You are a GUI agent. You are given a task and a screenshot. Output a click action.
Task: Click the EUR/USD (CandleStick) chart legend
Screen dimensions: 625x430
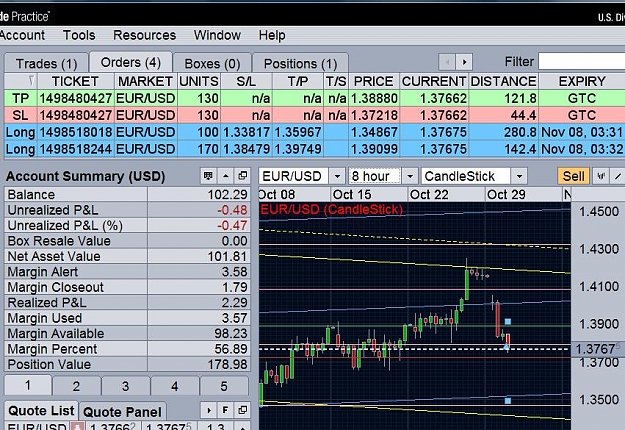point(332,209)
